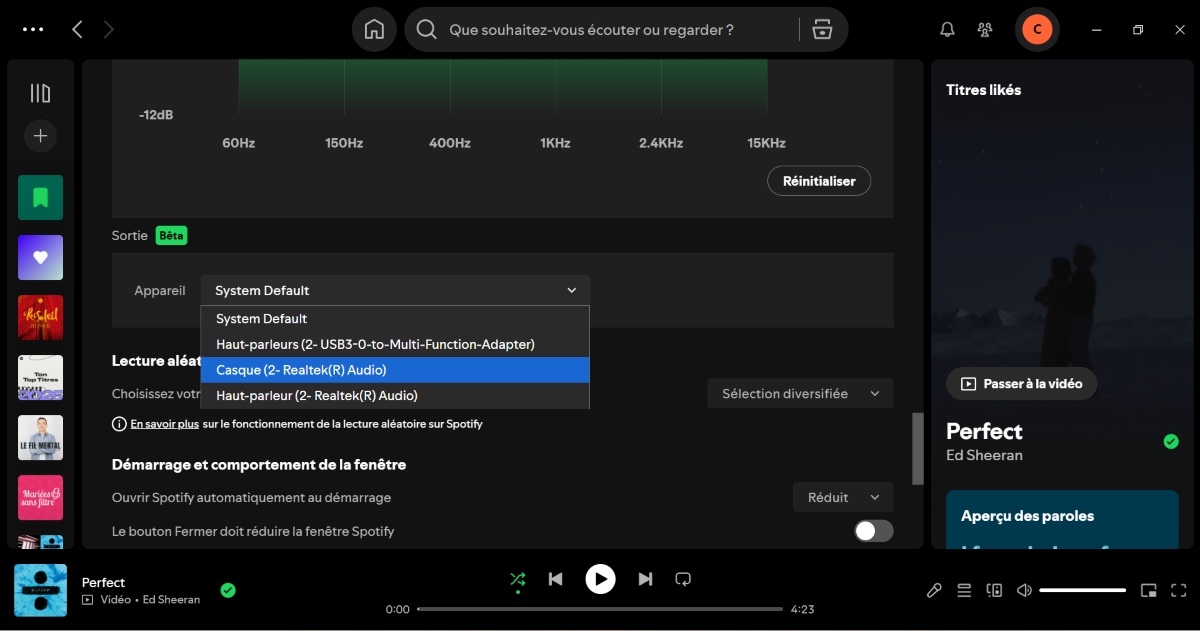The width and height of the screenshot is (1200, 631).
Task: Open the Réduit startup behavior dropdown
Action: [x=843, y=497]
